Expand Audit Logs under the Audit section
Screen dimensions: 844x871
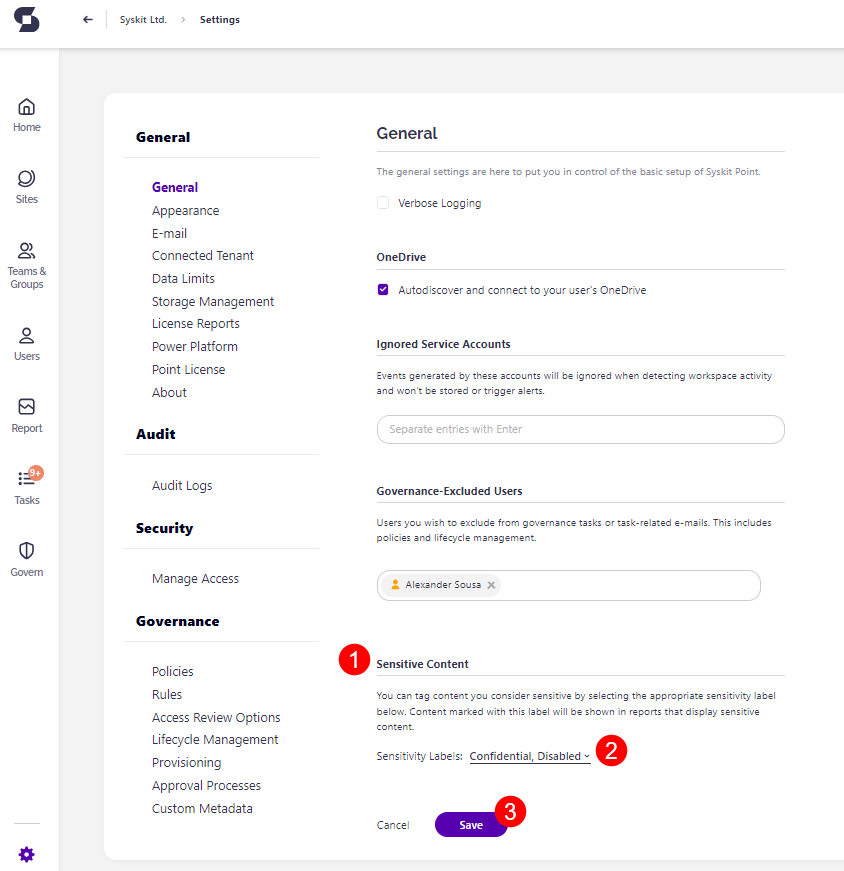(181, 485)
